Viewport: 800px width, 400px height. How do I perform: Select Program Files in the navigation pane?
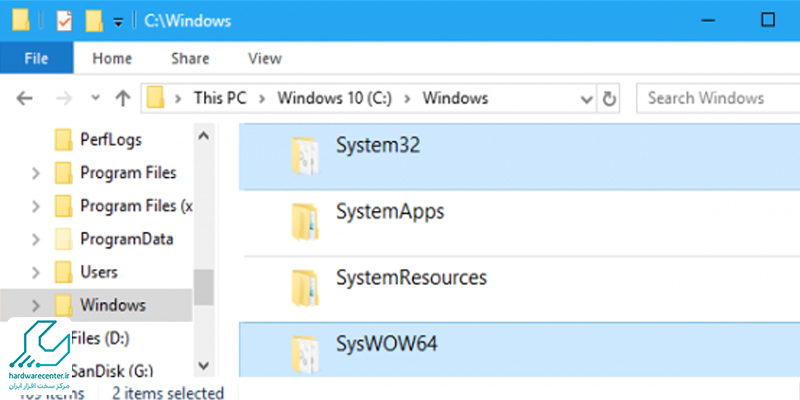coord(128,173)
